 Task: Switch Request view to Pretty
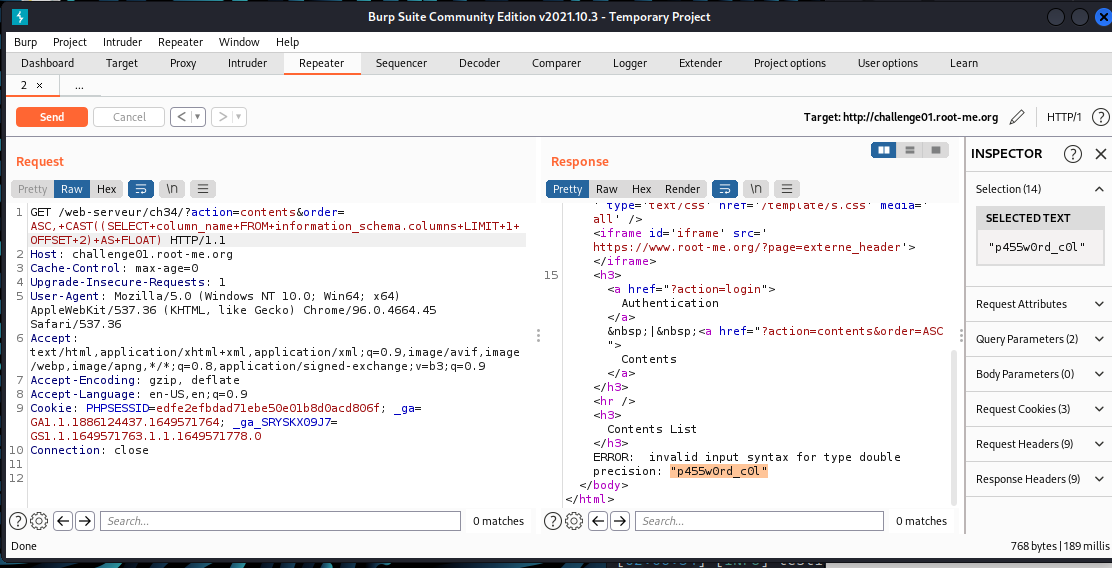(33, 189)
